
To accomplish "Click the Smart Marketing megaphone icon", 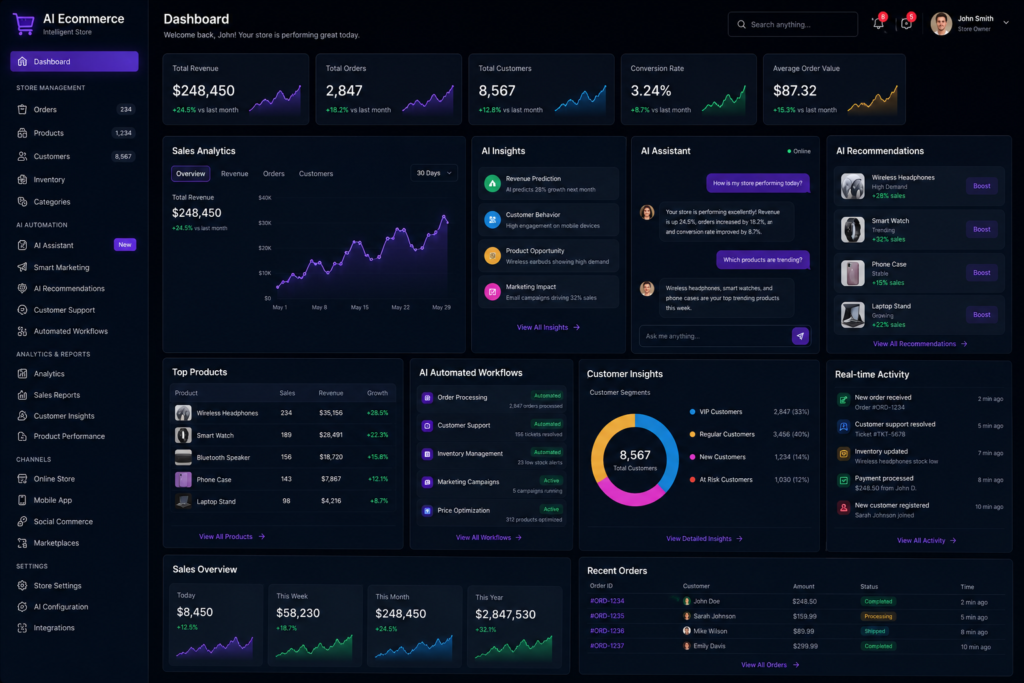I will pos(22,267).
